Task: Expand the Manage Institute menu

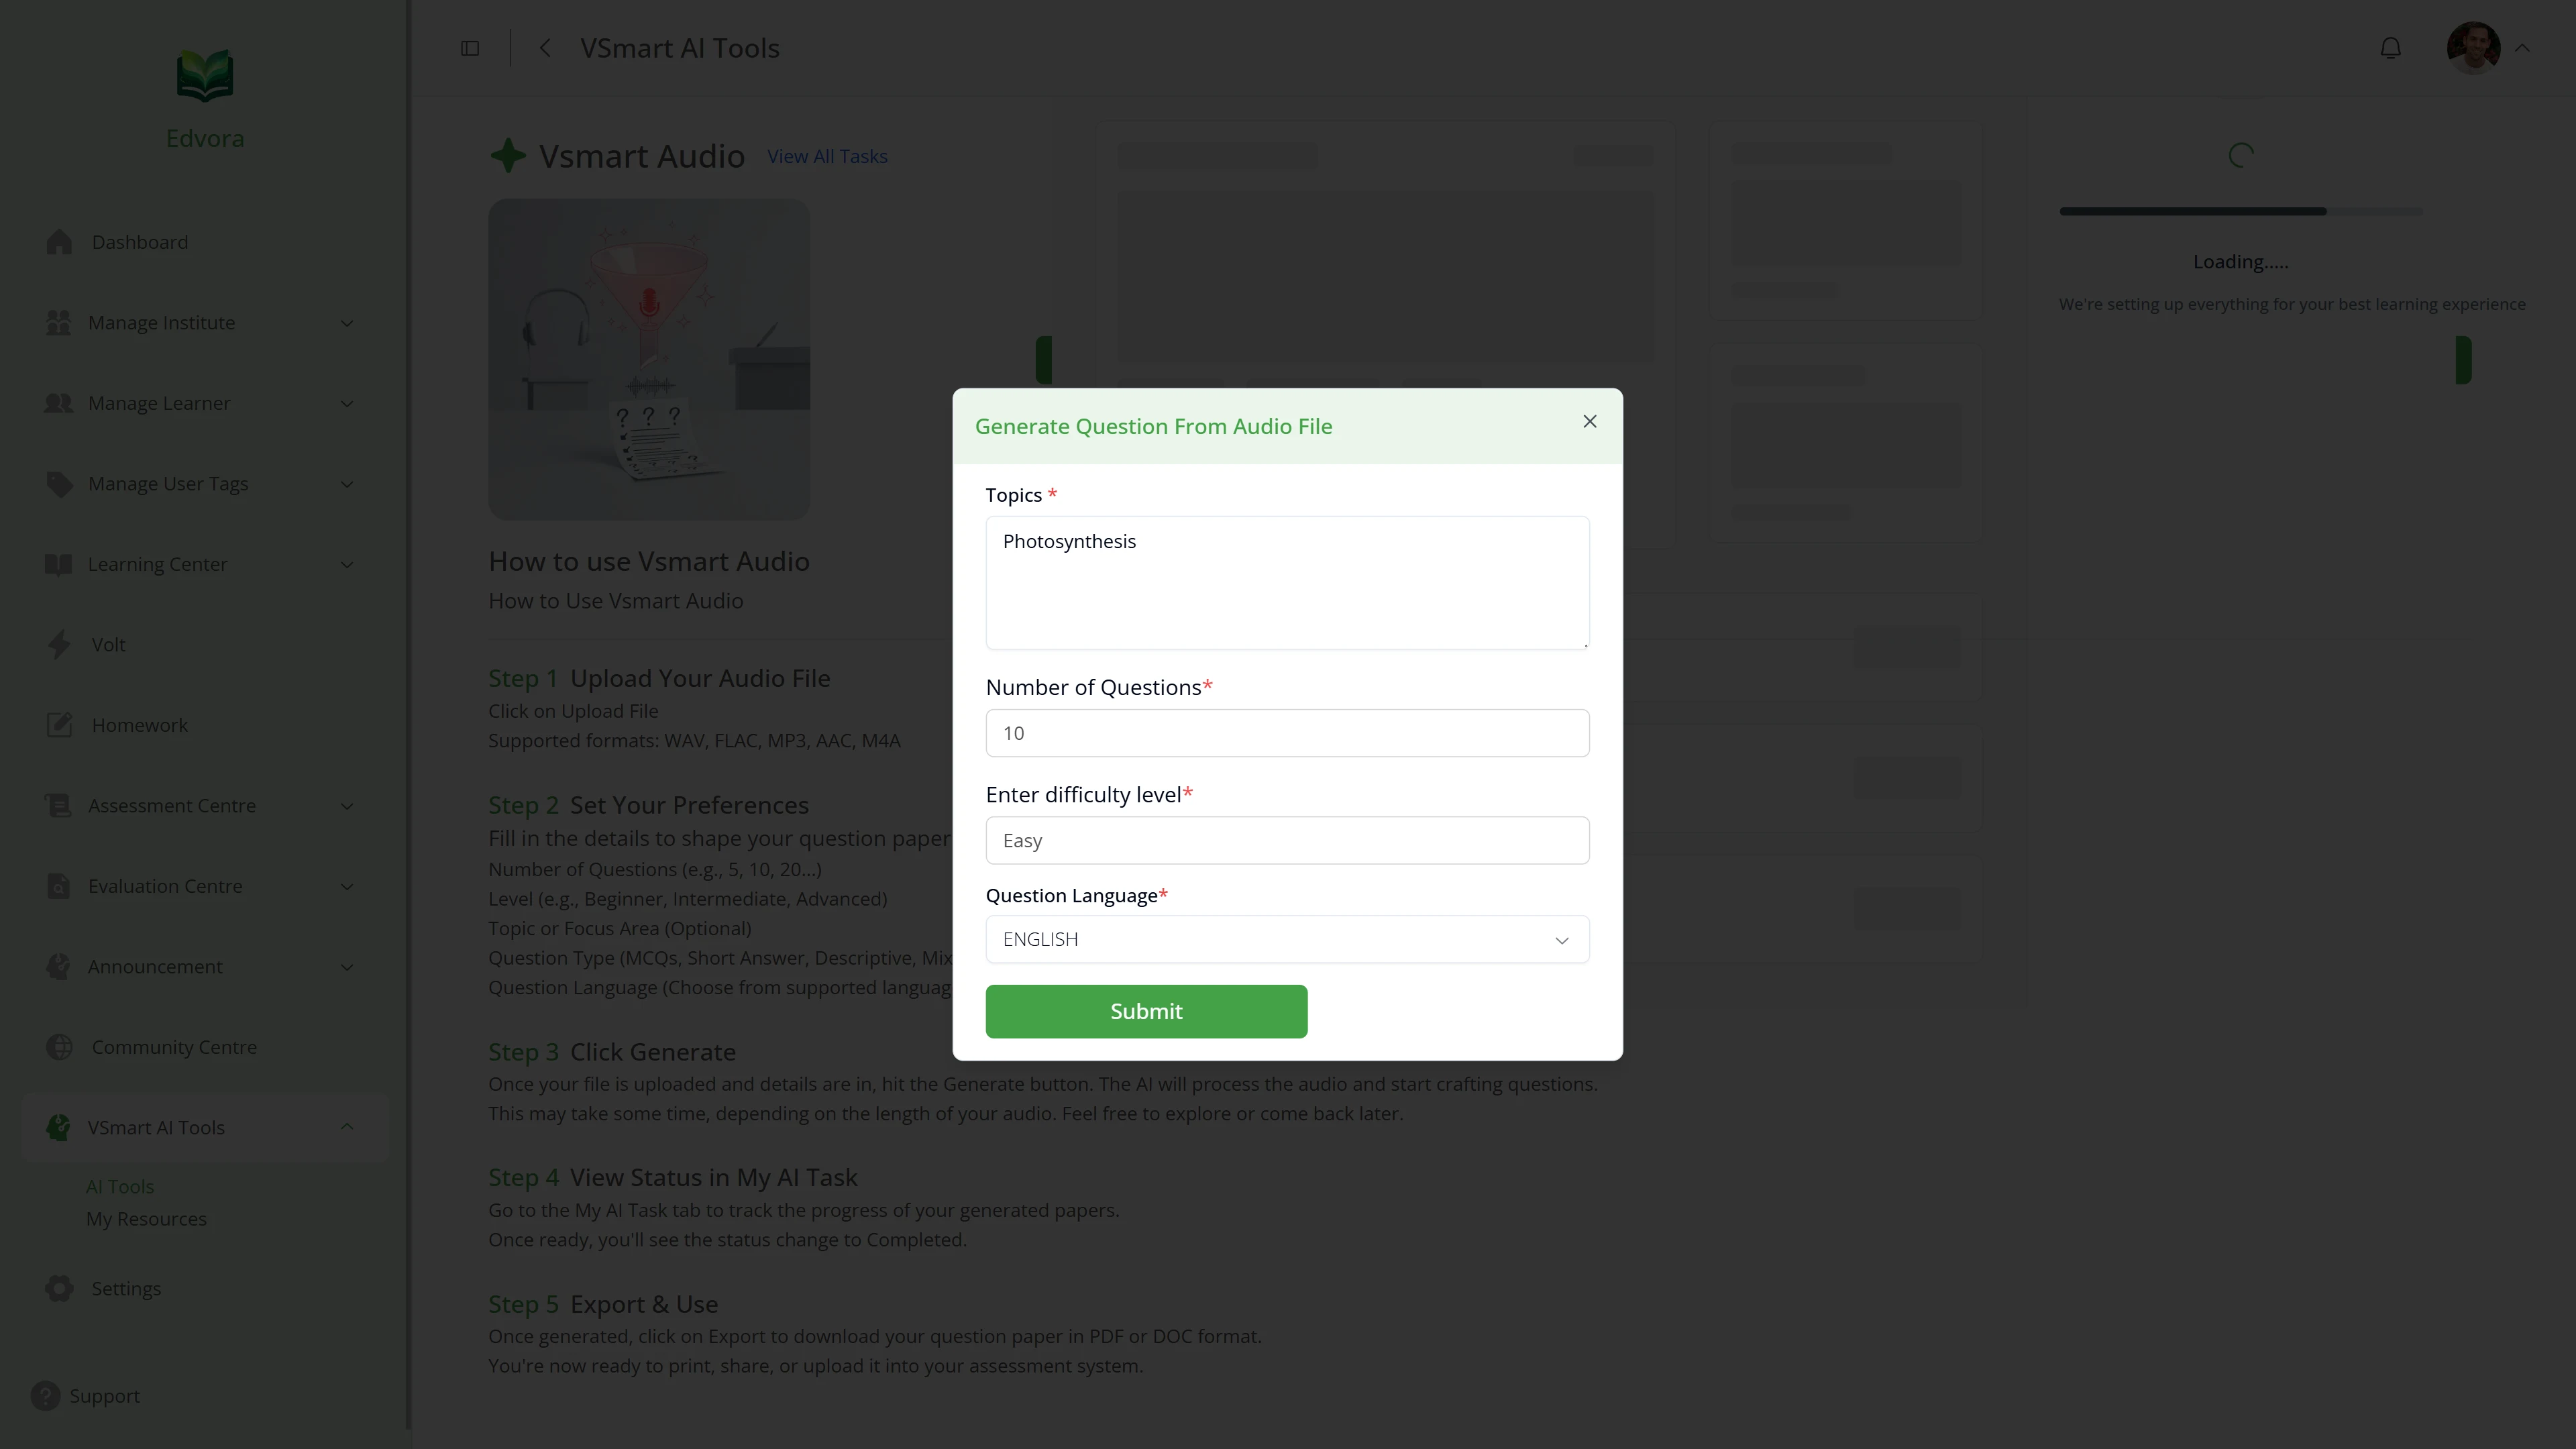Action: [x=200, y=323]
